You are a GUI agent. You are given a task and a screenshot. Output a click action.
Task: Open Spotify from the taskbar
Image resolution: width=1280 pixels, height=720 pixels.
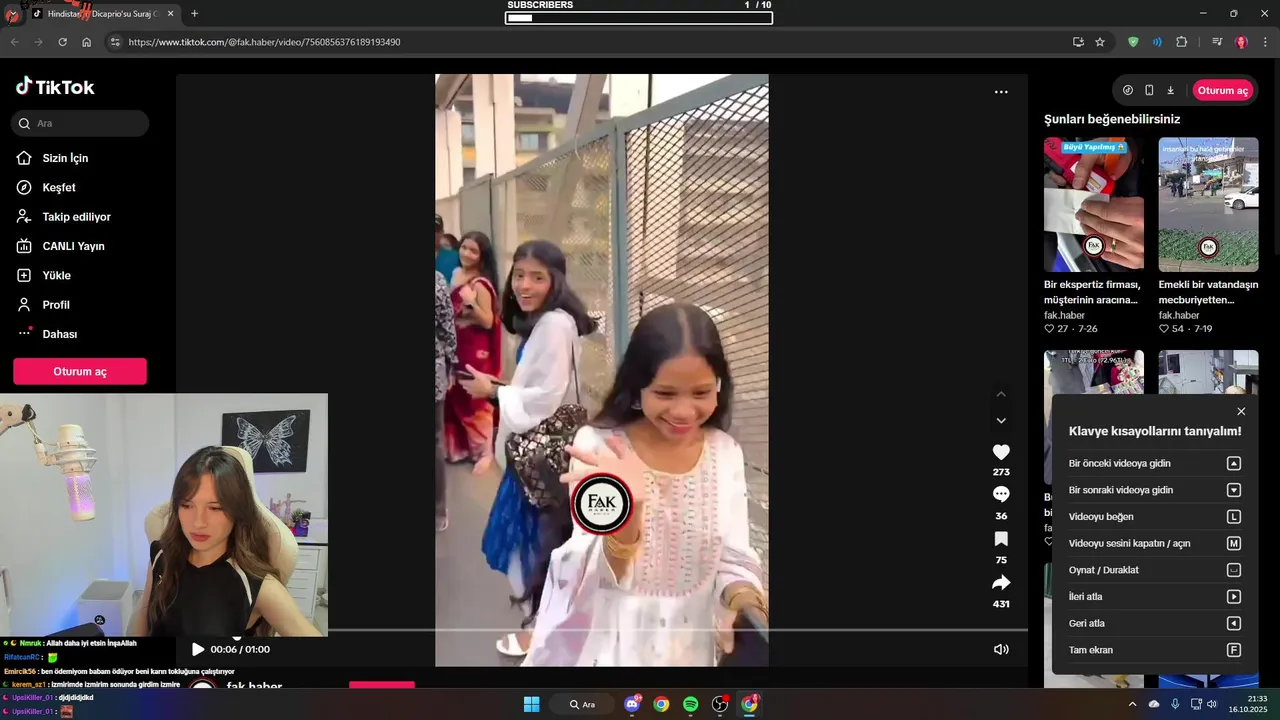point(690,704)
